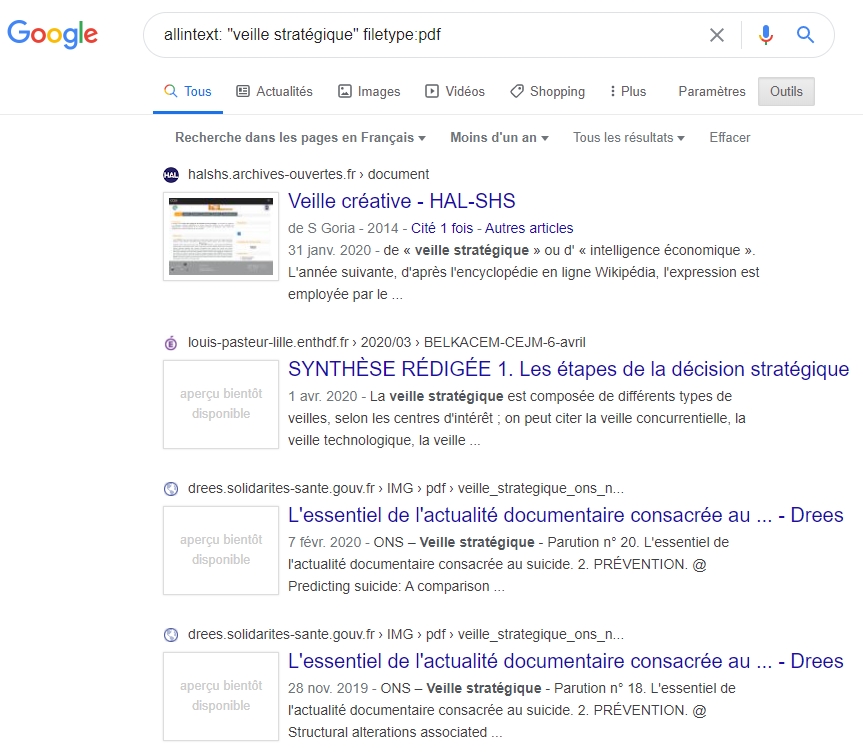863x756 pixels.
Task: Click Effacer to clear filters
Action: [729, 138]
